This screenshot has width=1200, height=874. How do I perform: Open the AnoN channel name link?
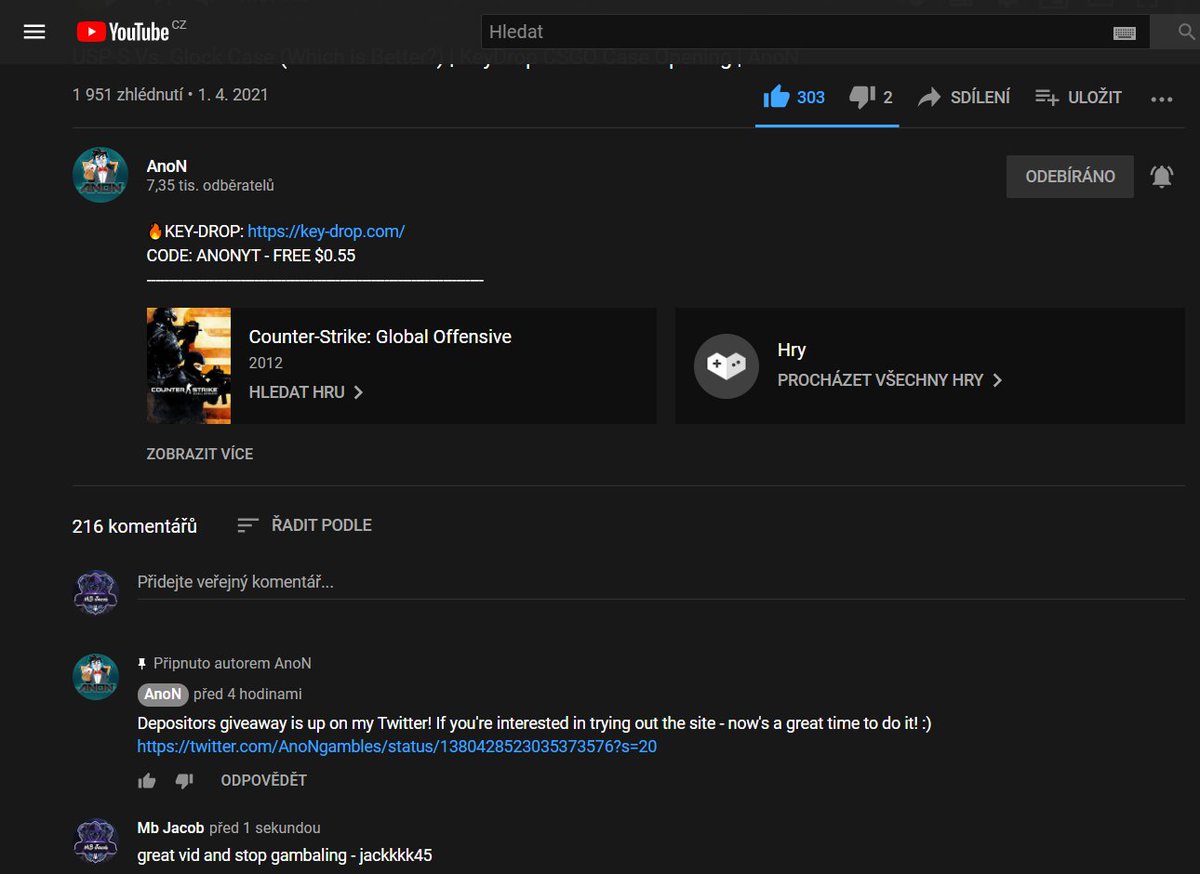coord(166,166)
